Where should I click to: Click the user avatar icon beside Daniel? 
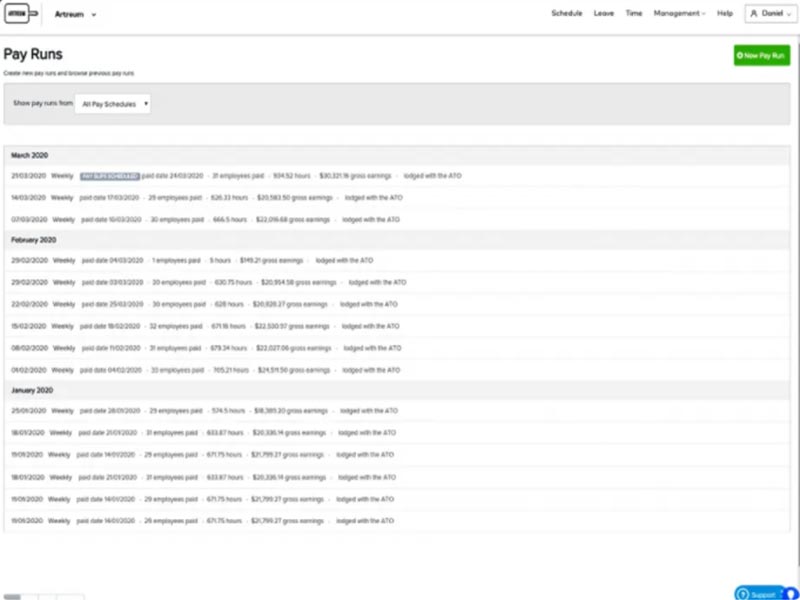tap(754, 14)
